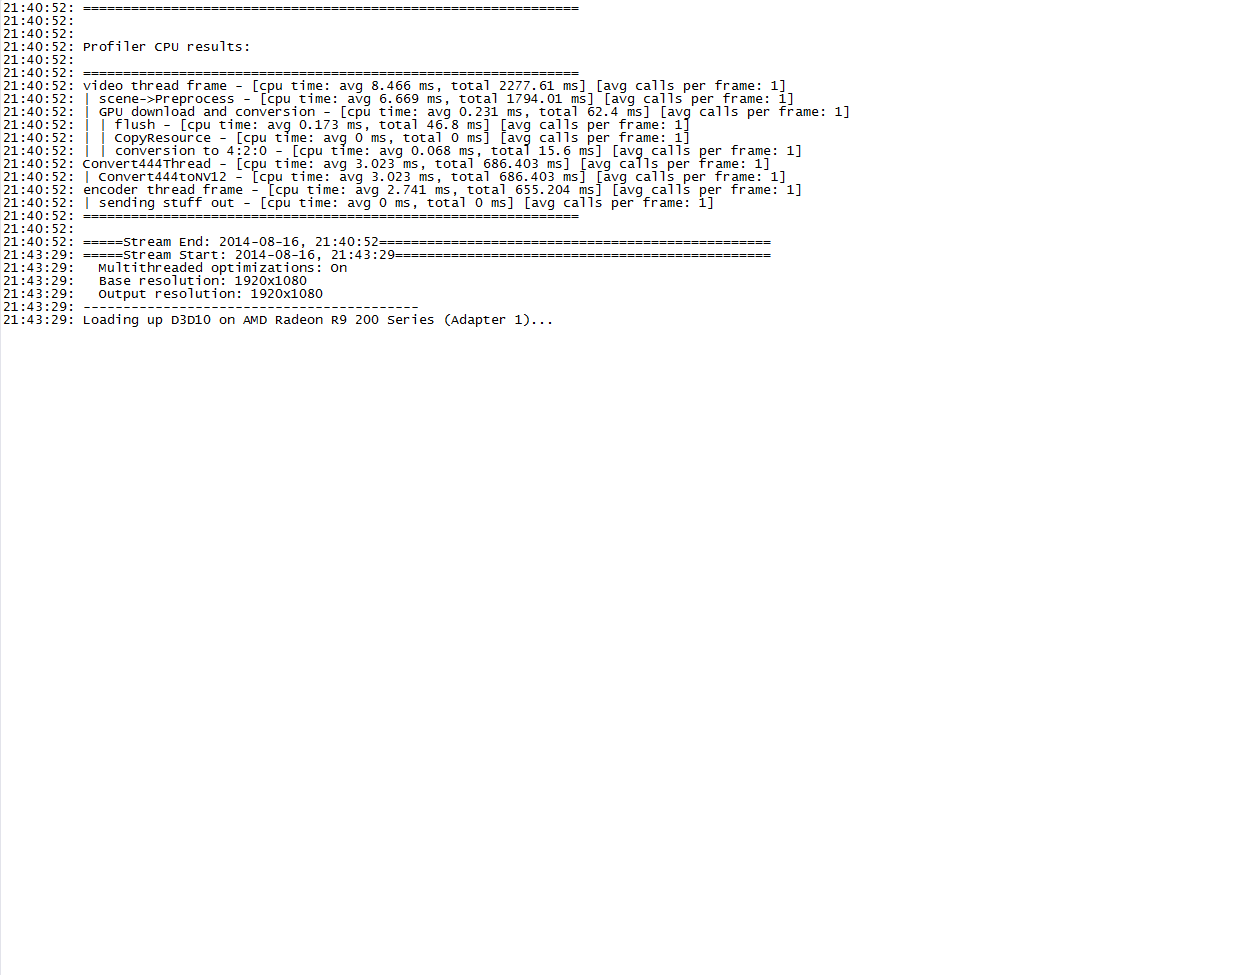The height and width of the screenshot is (975, 1254).
Task: Click the 'Stream End: 2014-08-16' line
Action: (427, 242)
